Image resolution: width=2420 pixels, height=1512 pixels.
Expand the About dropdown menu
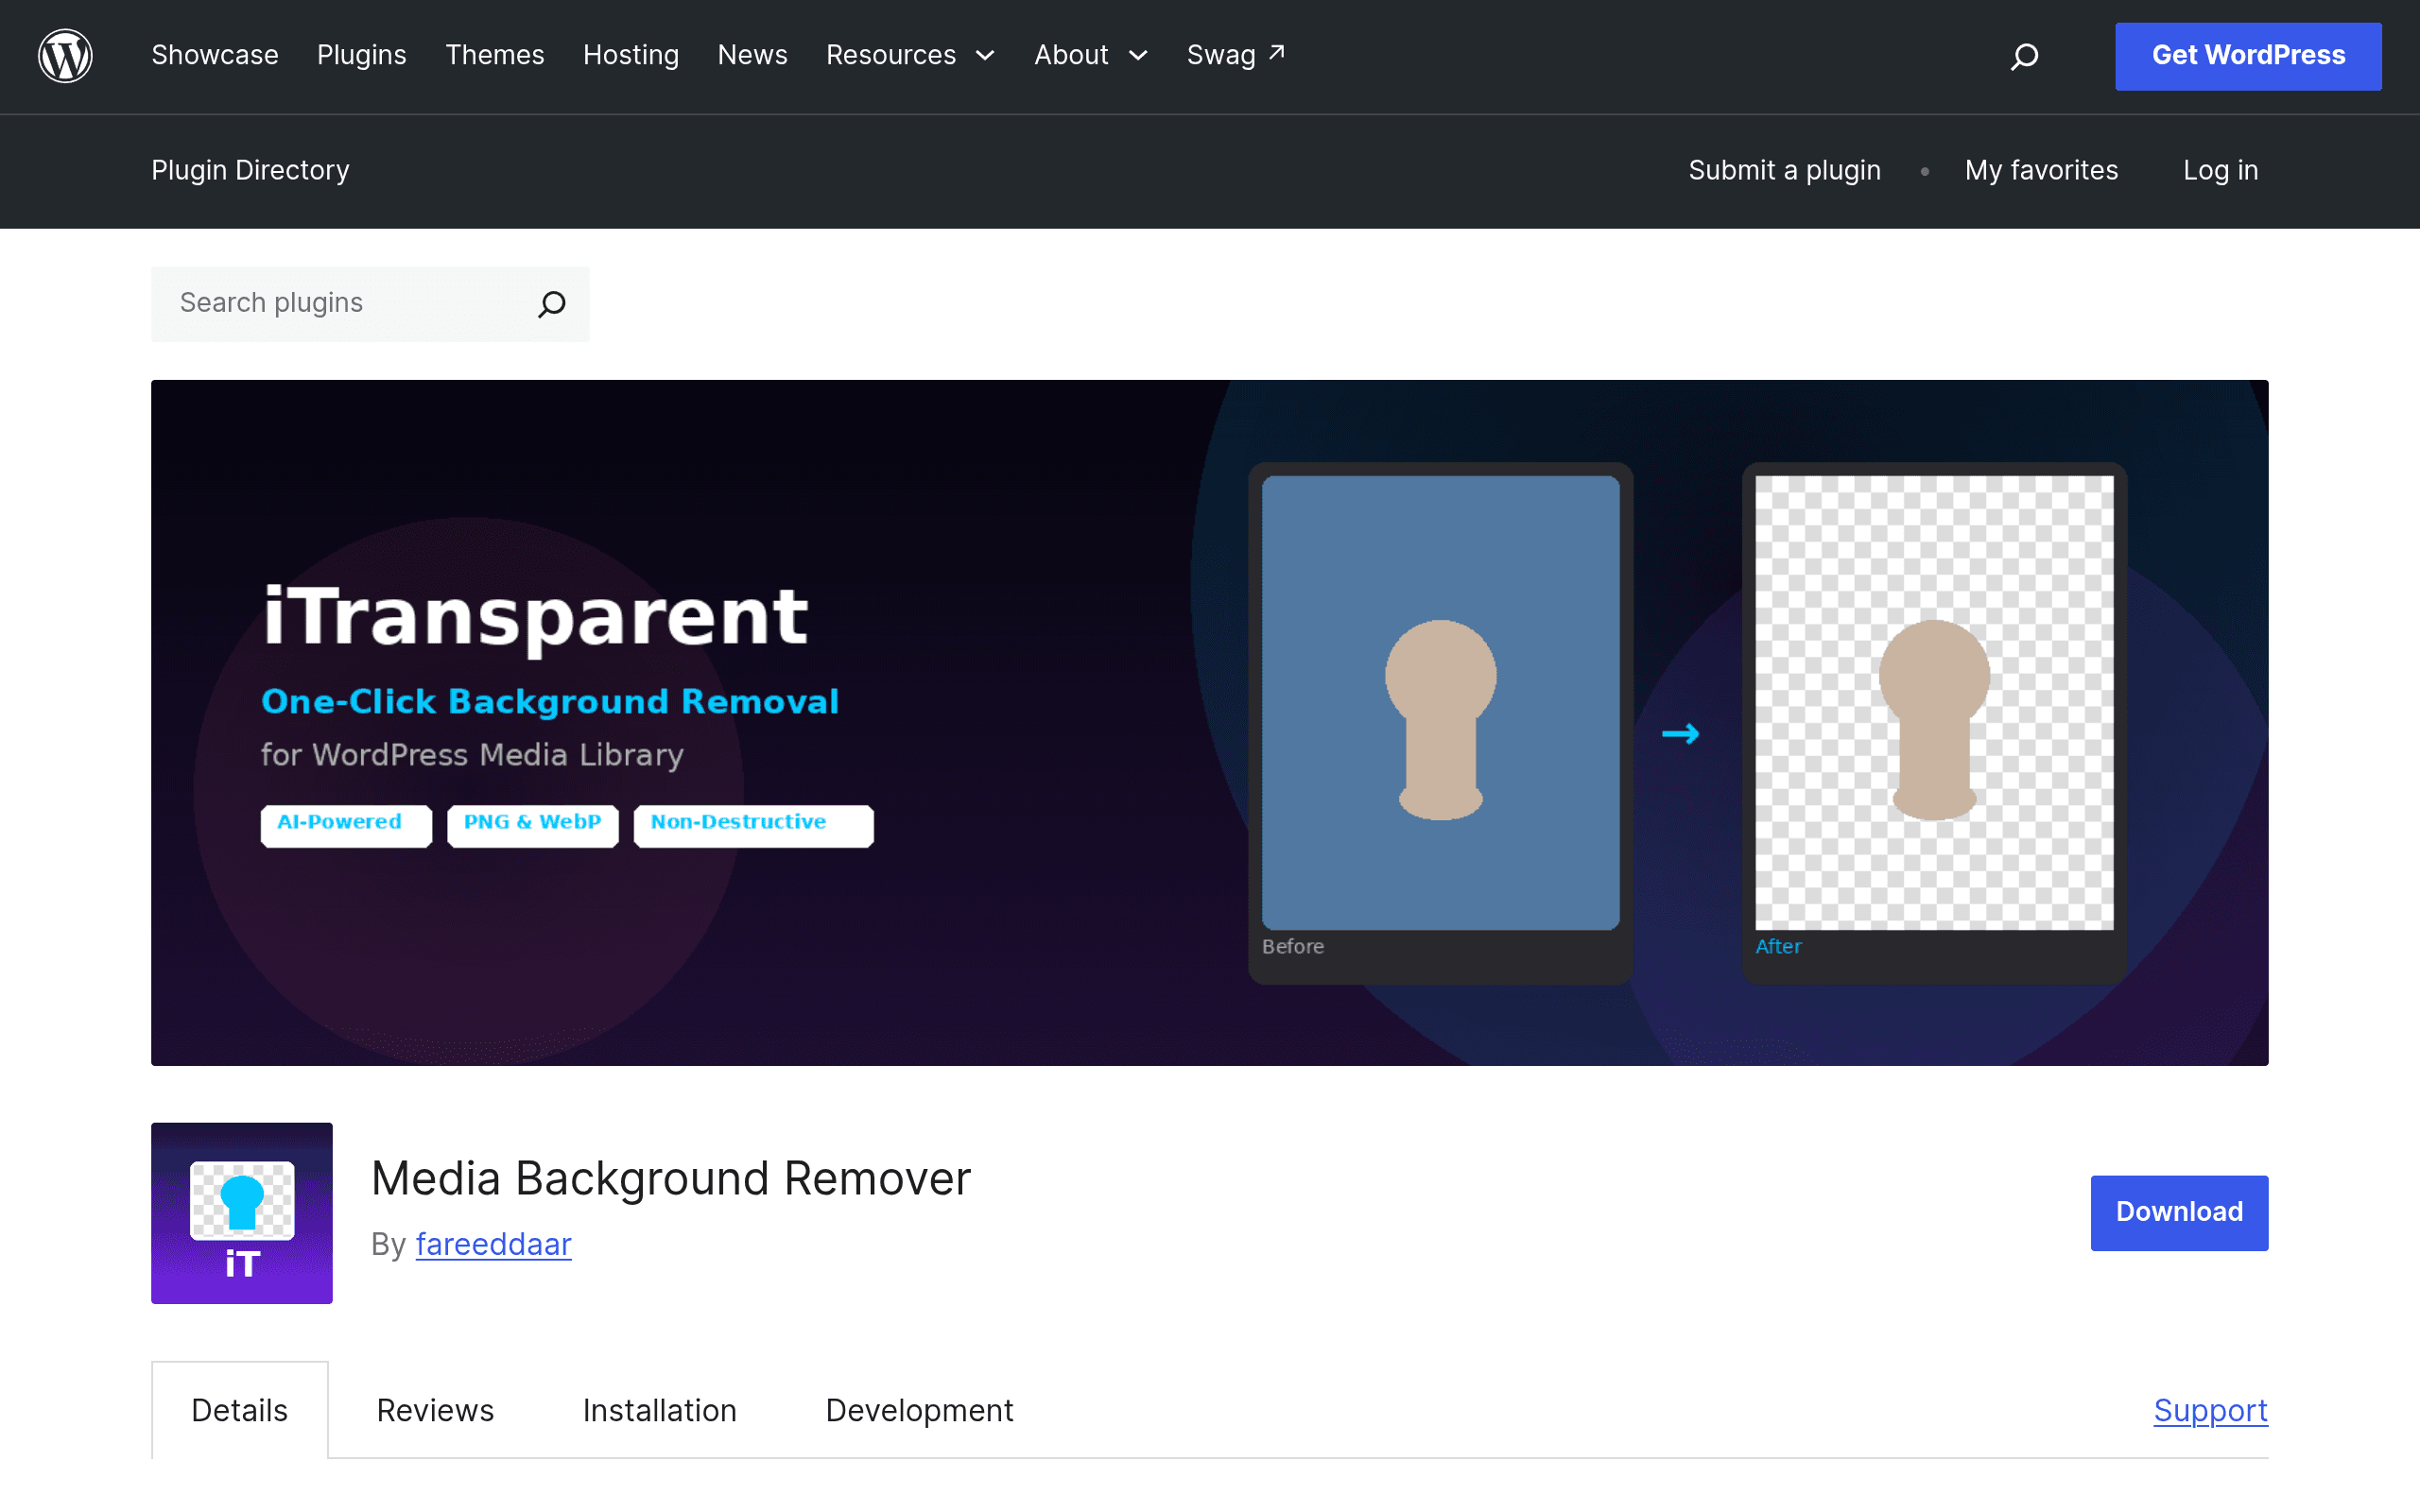(1091, 55)
